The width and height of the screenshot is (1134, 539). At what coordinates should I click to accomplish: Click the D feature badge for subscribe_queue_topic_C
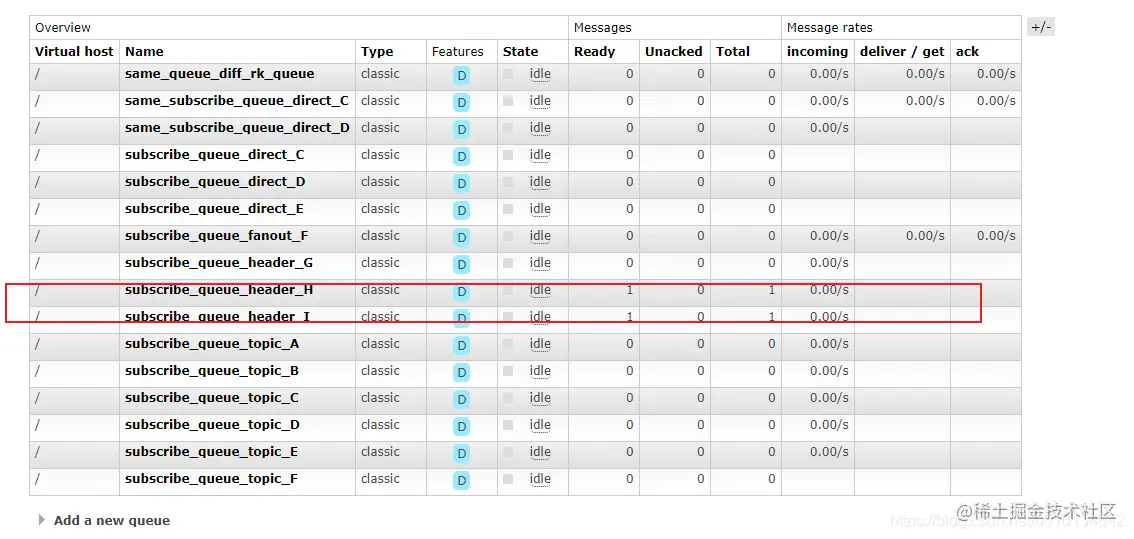pyautogui.click(x=461, y=399)
